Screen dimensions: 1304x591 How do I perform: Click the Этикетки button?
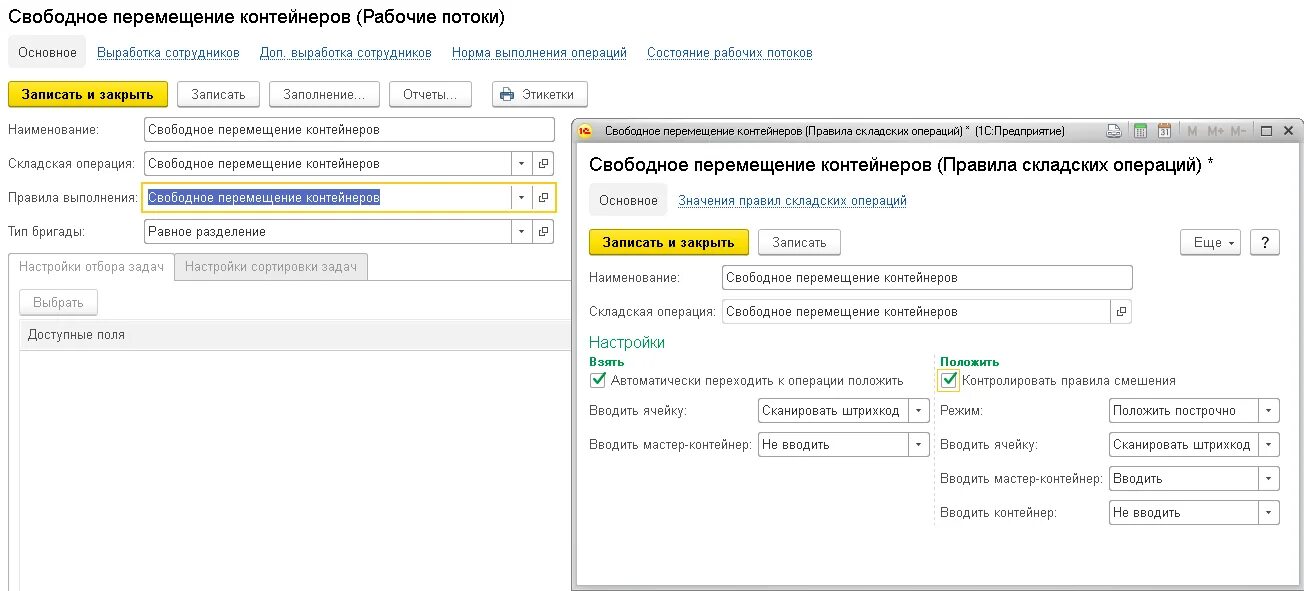[x=539, y=94]
